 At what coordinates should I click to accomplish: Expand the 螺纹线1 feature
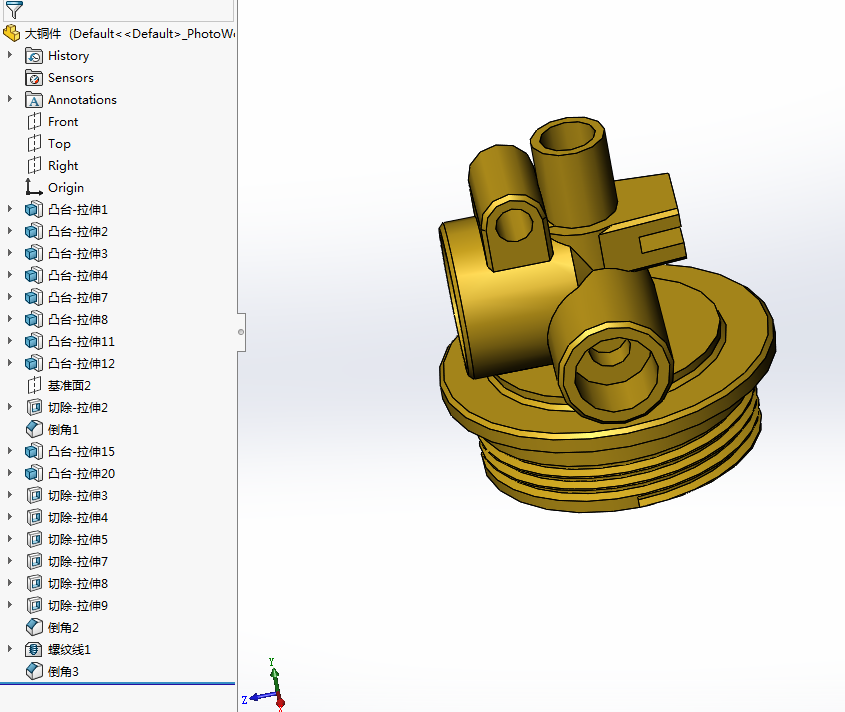(10, 649)
